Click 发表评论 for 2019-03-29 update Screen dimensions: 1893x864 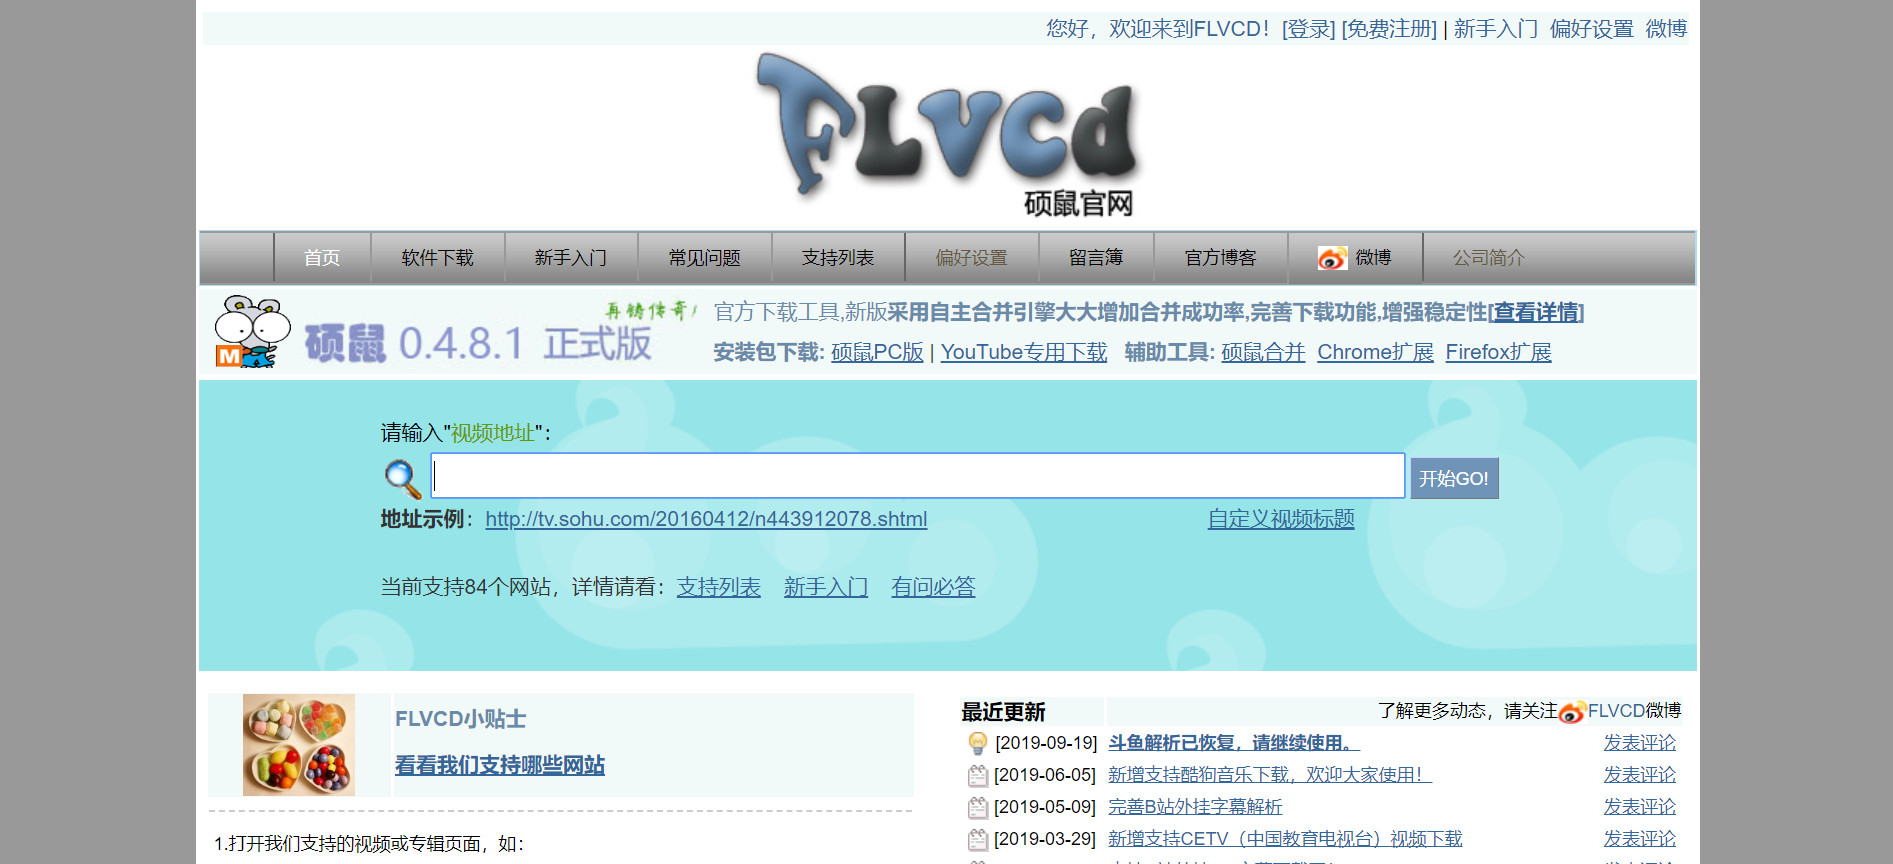1640,839
